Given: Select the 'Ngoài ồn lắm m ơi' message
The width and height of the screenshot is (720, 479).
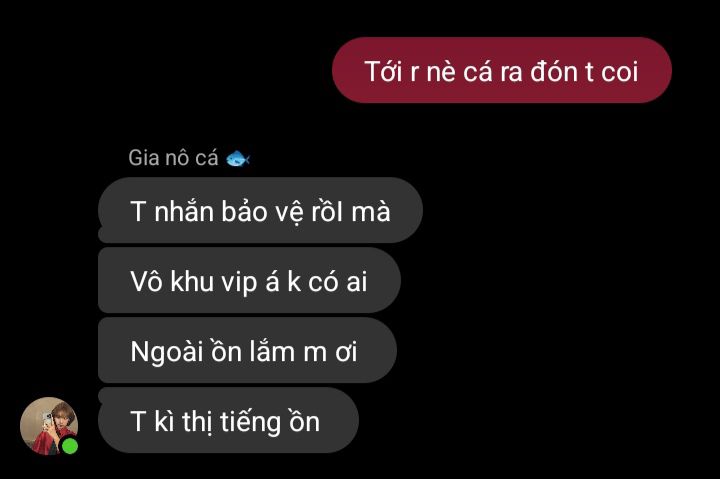Looking at the screenshot, I should click(247, 350).
